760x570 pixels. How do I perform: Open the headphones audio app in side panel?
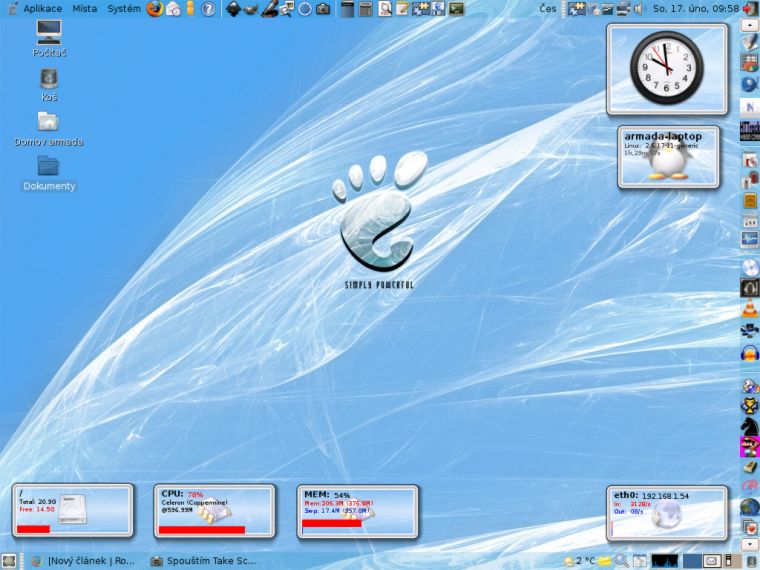(x=749, y=352)
